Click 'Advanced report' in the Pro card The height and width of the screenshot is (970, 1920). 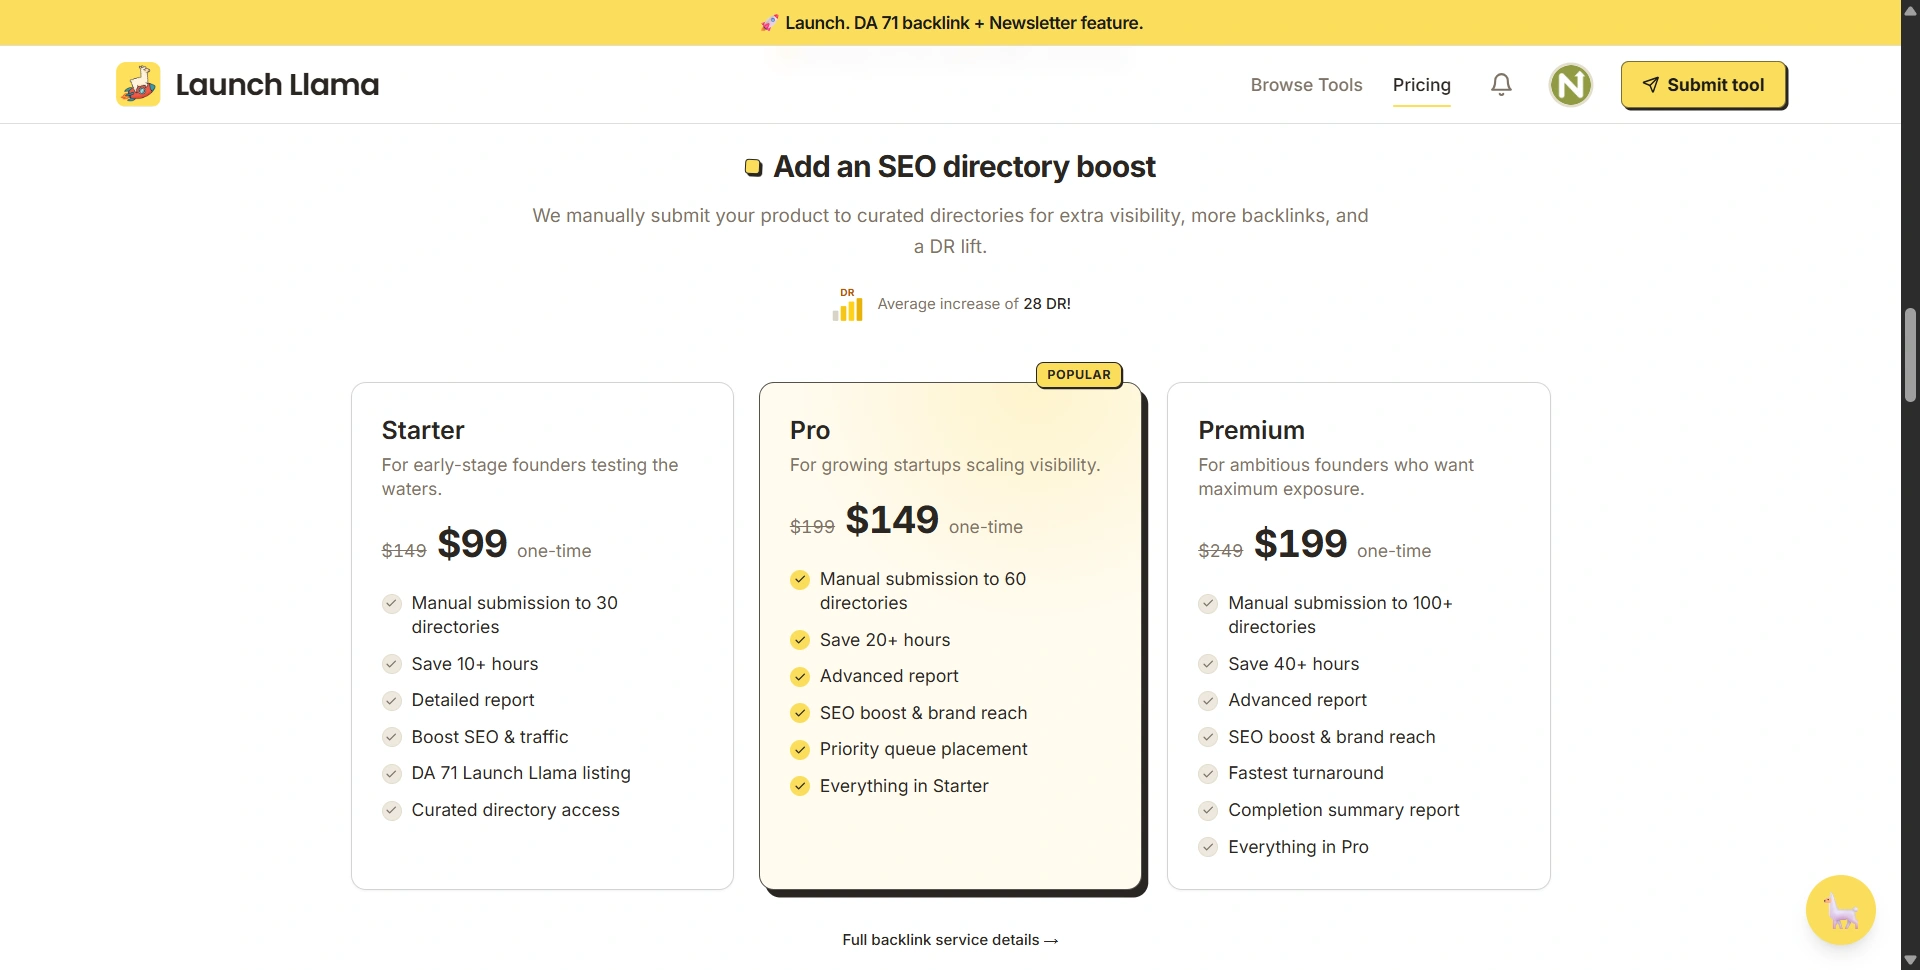click(889, 676)
